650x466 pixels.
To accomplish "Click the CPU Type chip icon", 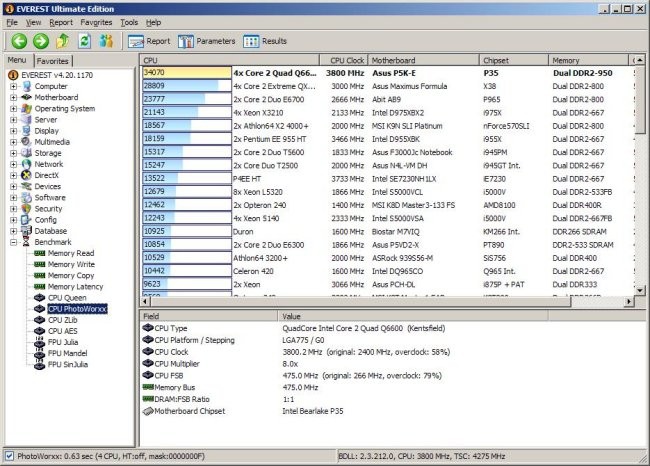I will tap(148, 328).
